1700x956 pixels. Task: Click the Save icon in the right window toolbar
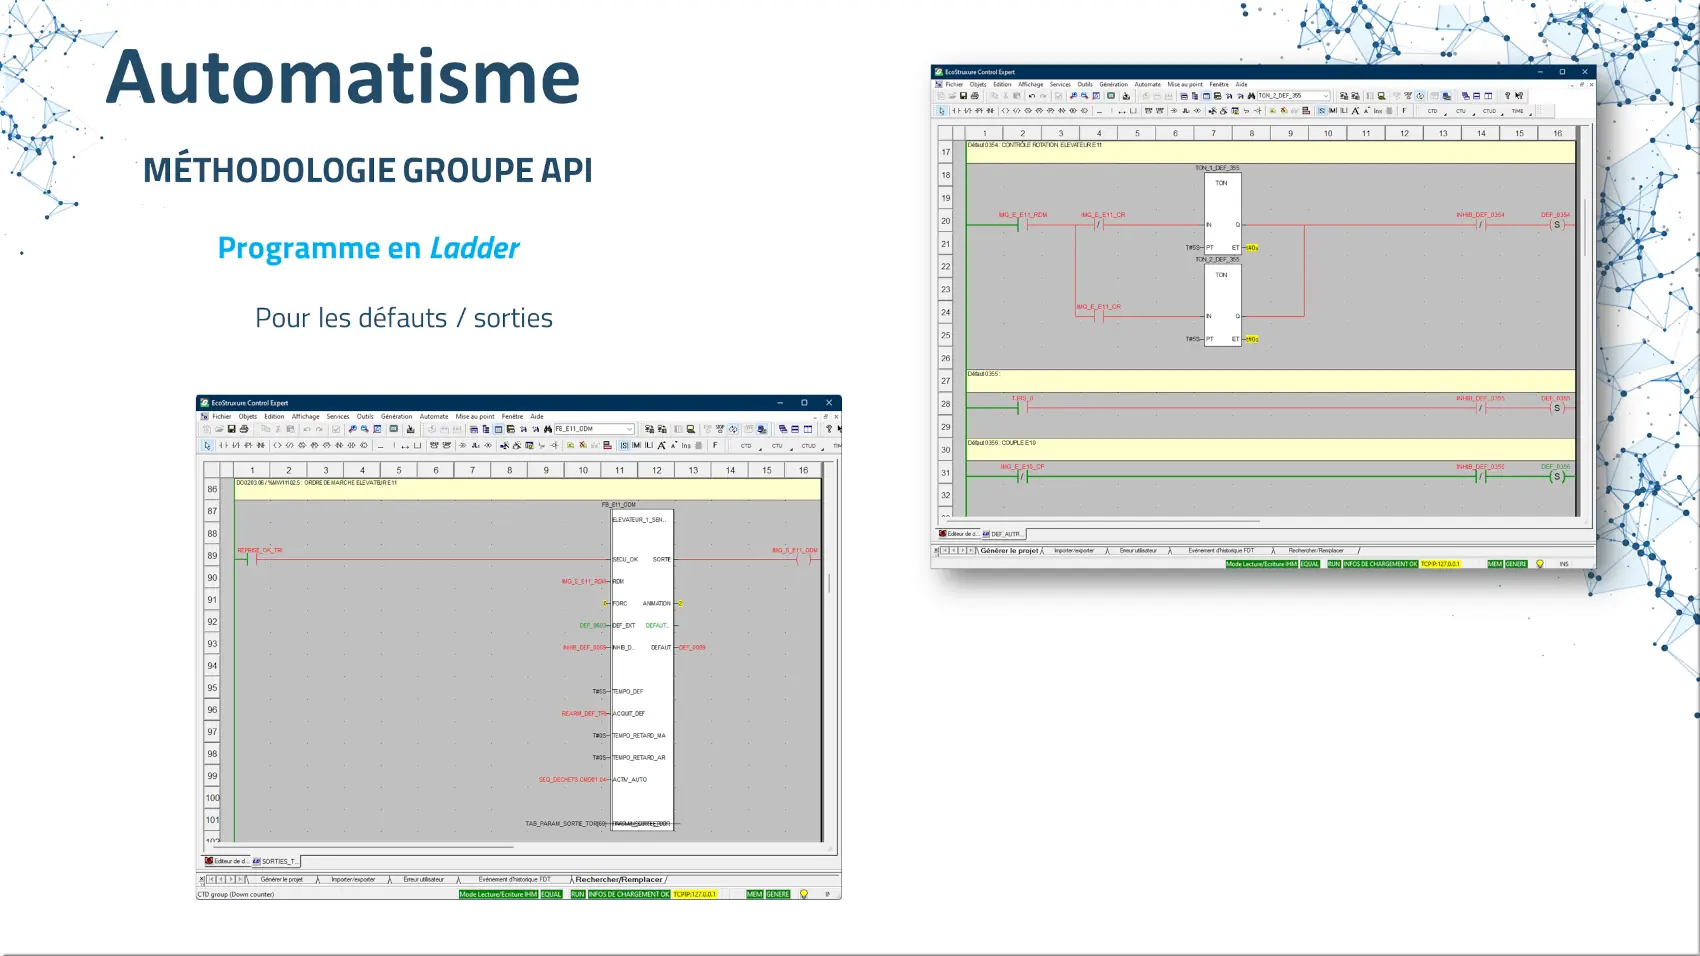963,97
